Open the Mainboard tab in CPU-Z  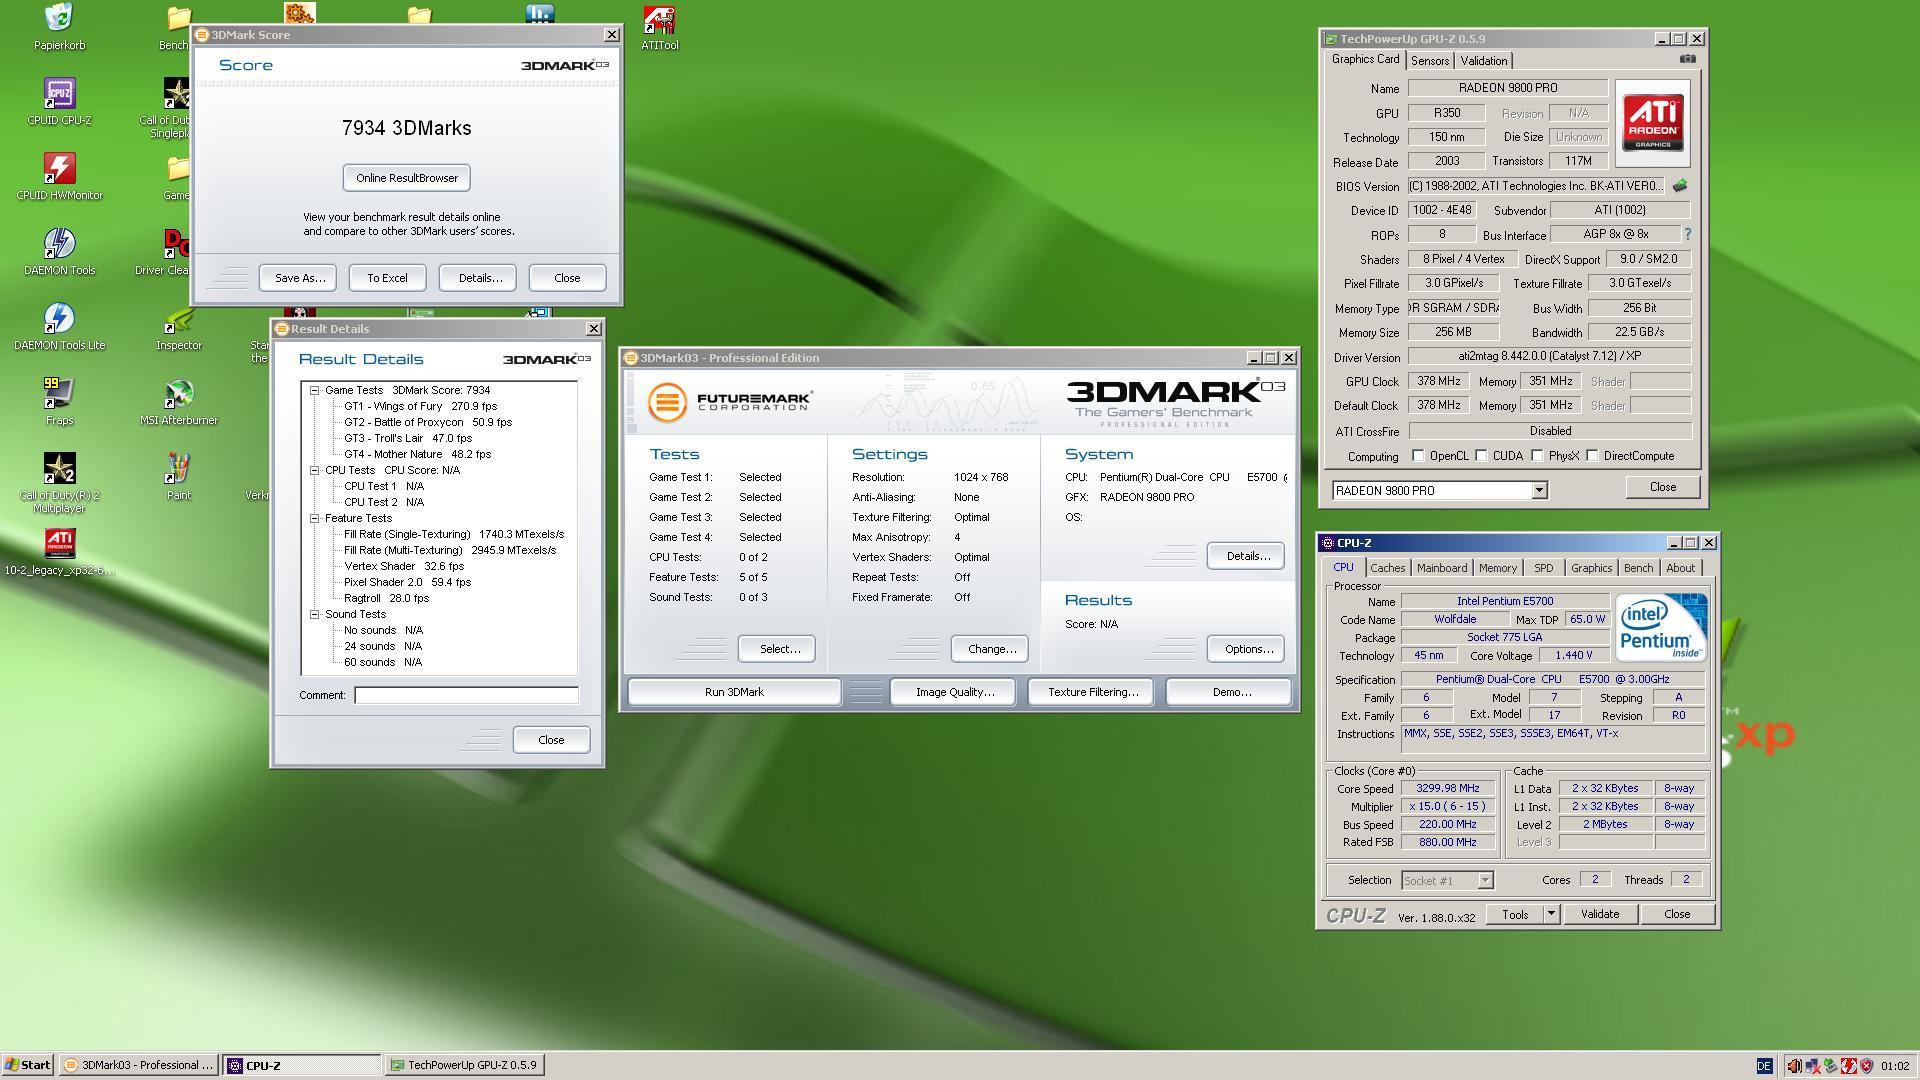(x=1441, y=568)
